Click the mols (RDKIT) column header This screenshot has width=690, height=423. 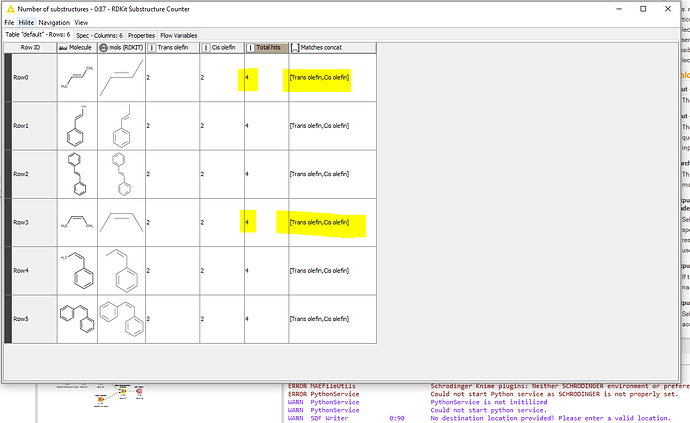click(121, 48)
